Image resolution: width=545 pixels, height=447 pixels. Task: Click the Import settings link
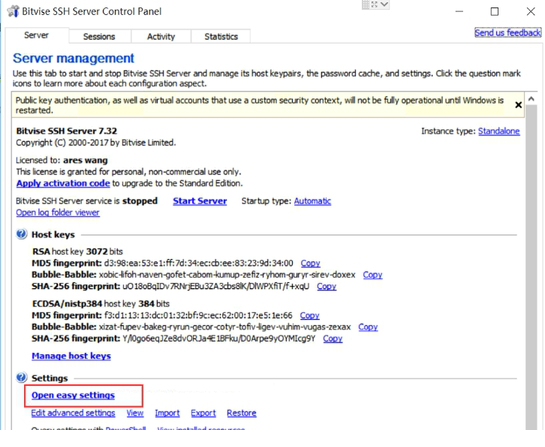click(167, 413)
